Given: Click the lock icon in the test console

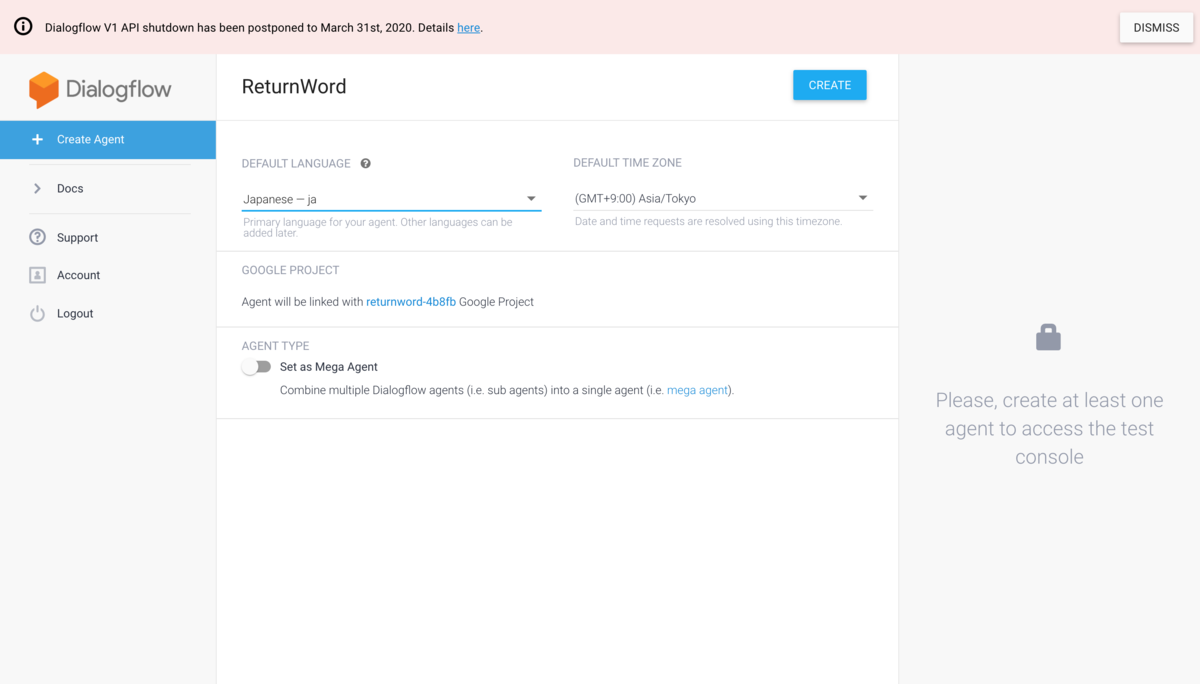Looking at the screenshot, I should 1048,337.
